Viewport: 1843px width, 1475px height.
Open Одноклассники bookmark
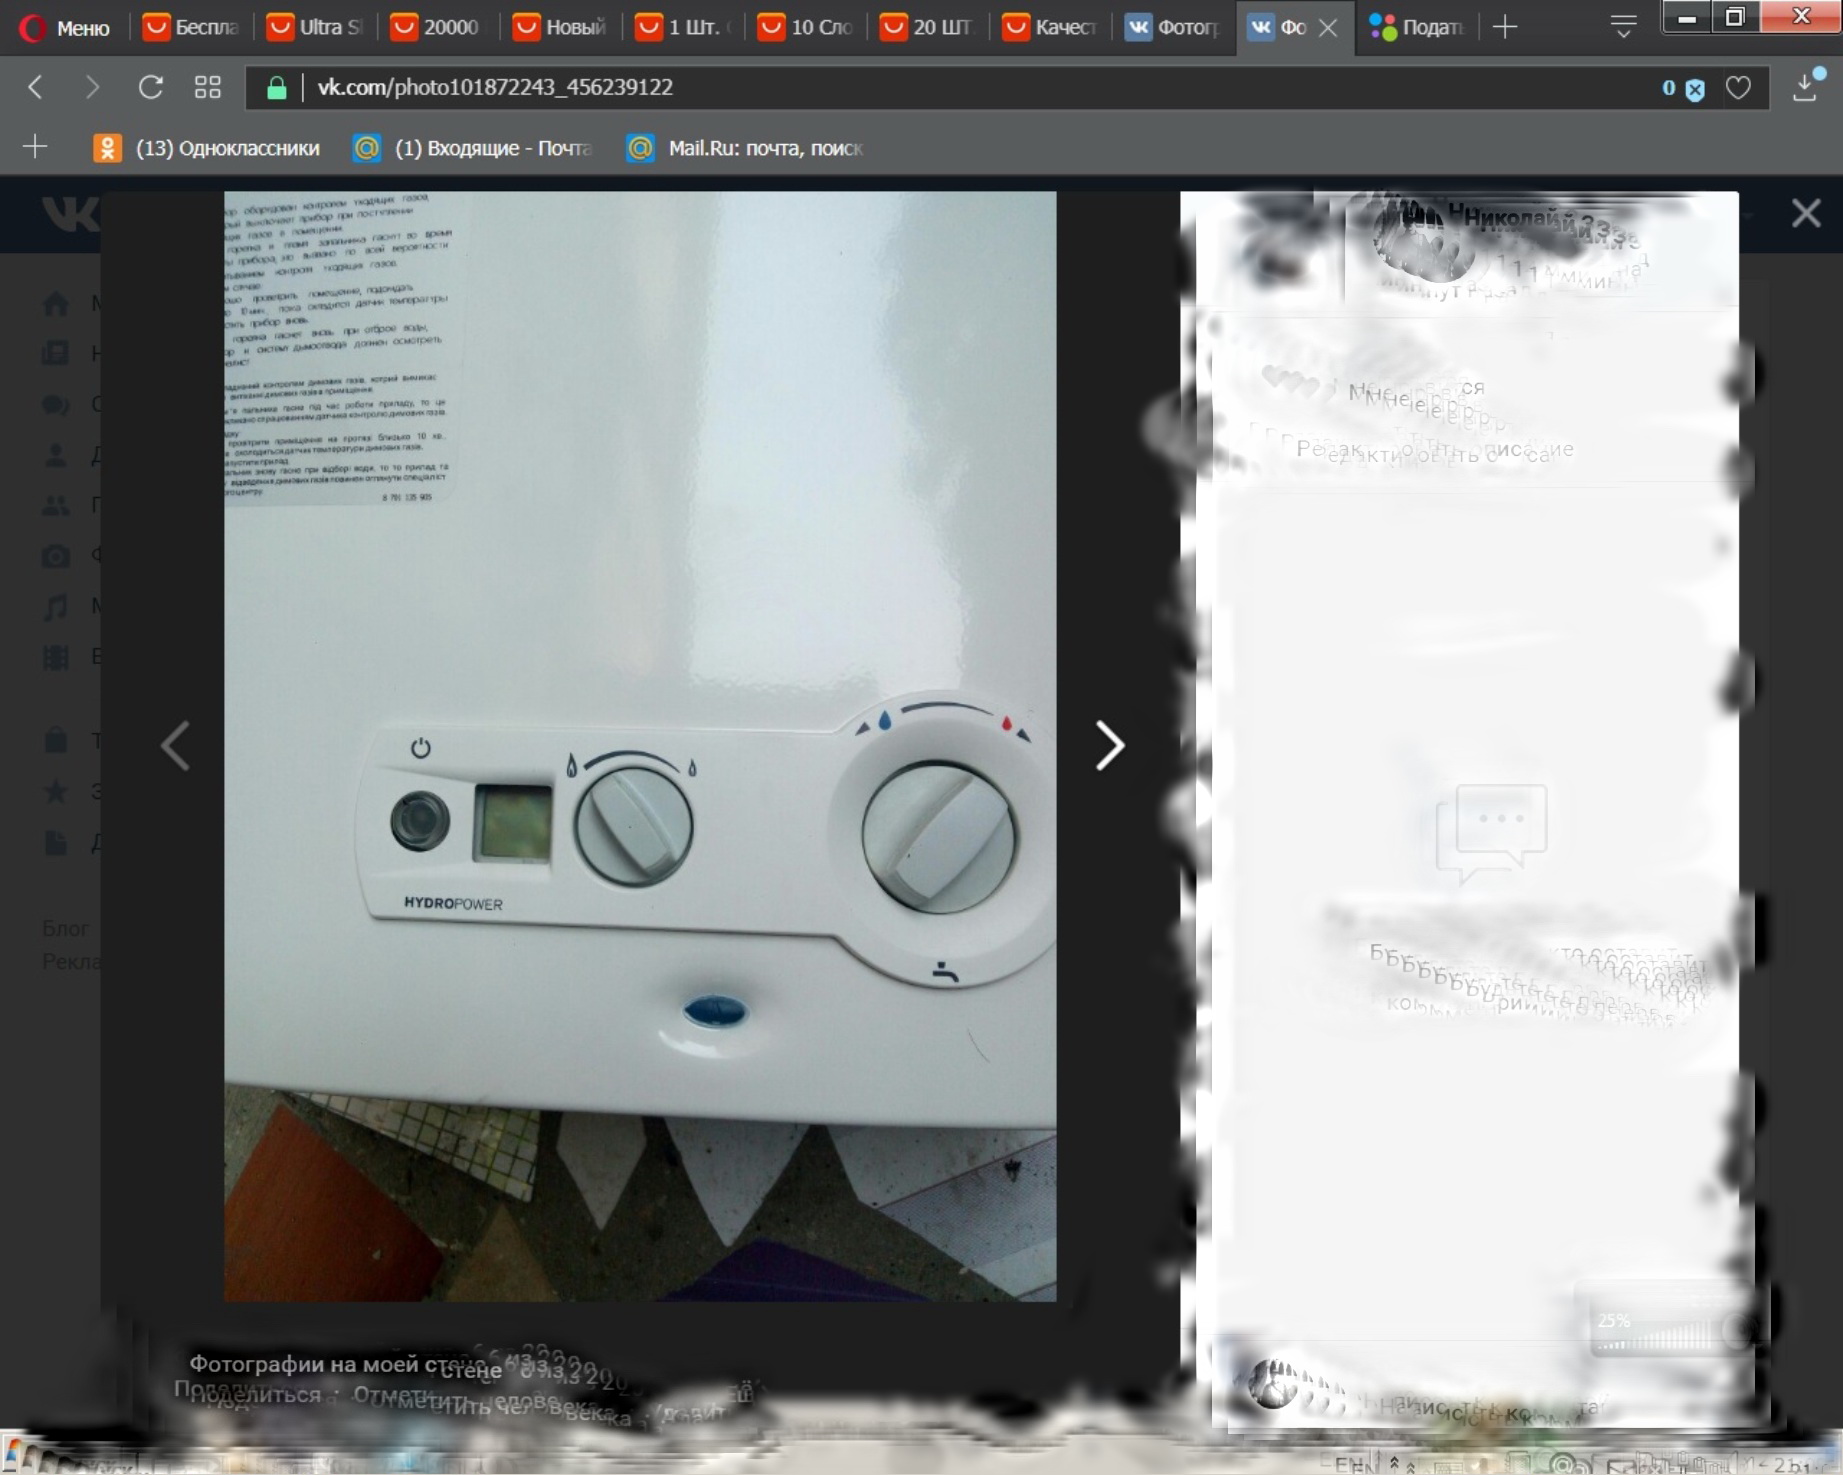point(207,148)
